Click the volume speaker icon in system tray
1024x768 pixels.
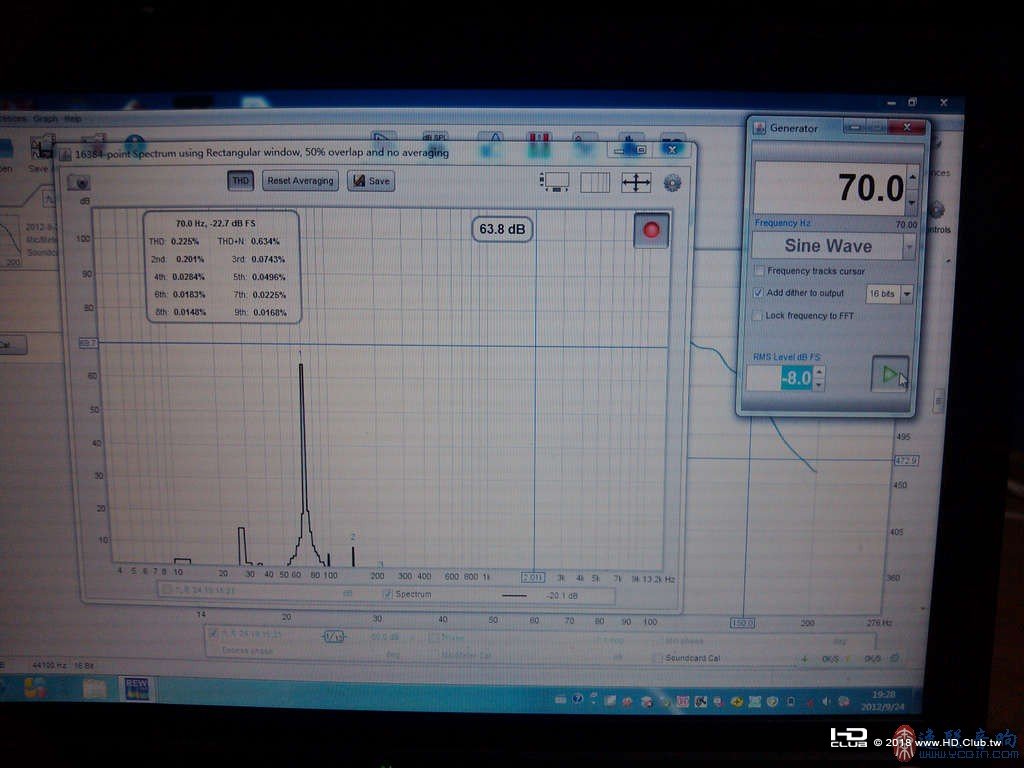click(x=825, y=701)
